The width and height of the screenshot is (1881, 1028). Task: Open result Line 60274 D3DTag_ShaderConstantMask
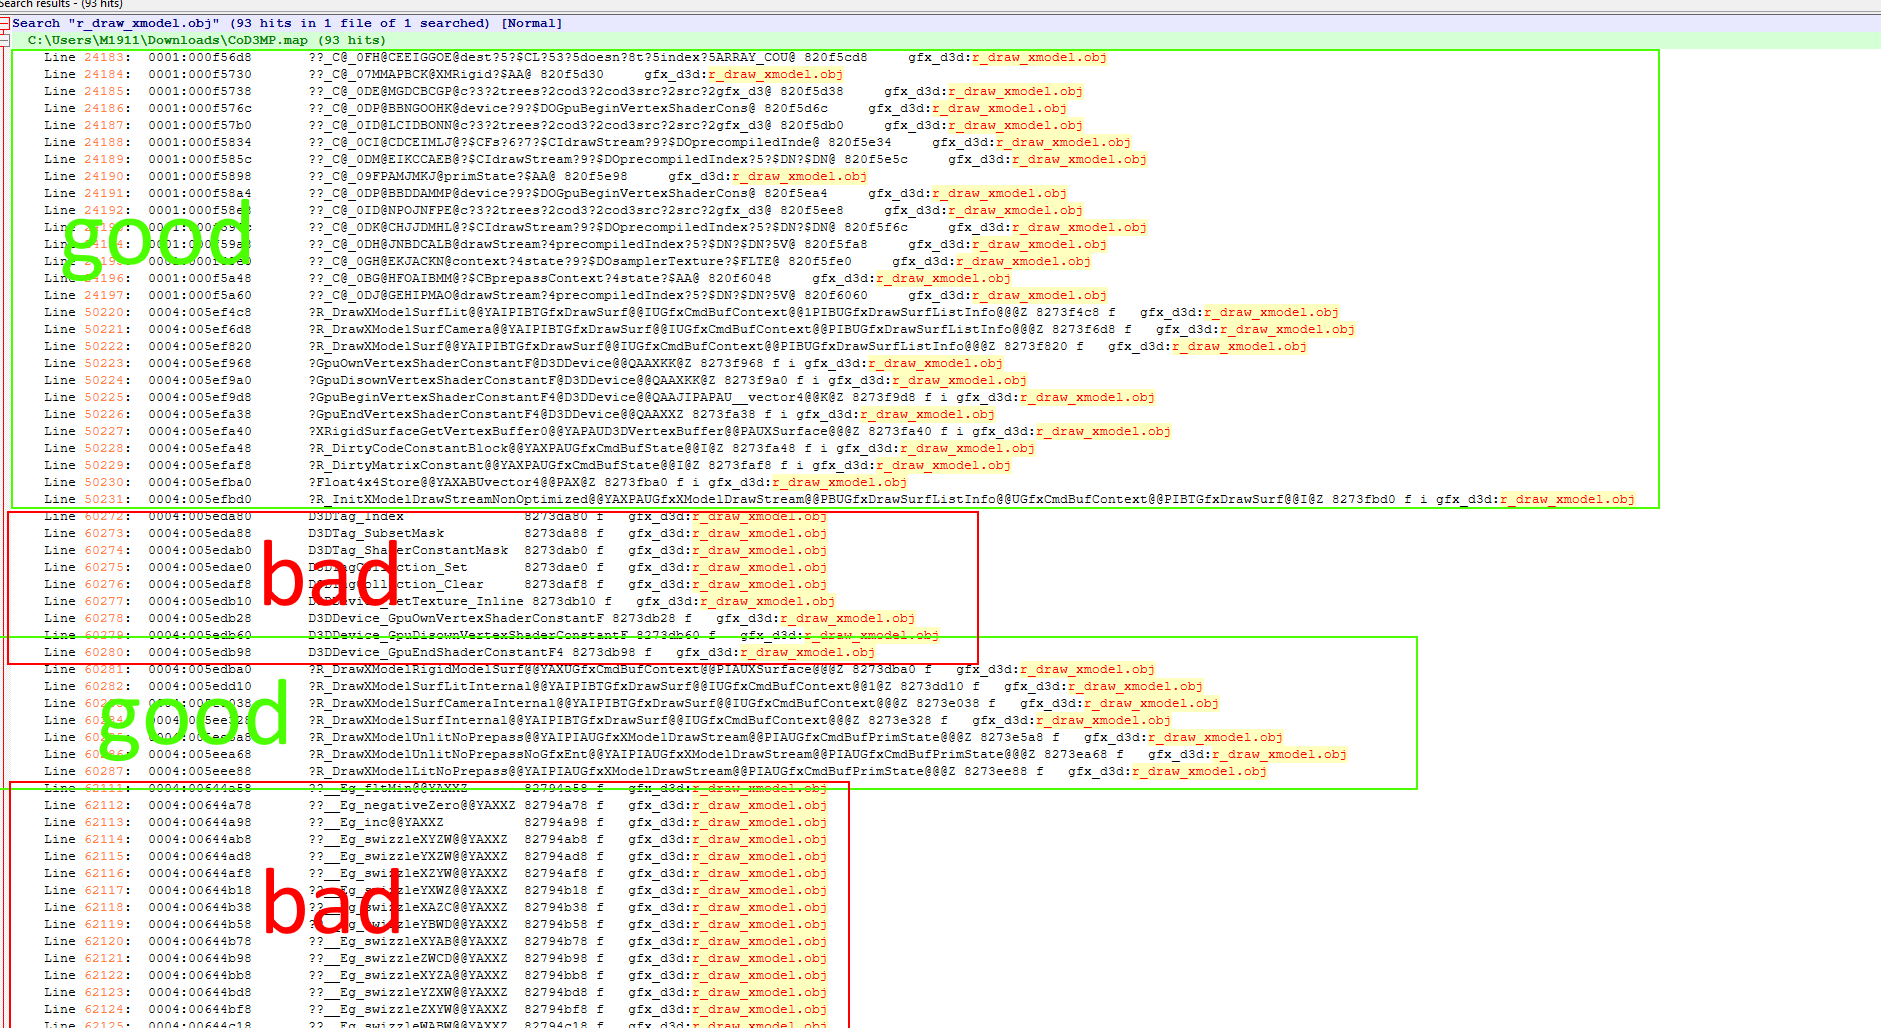coord(435,550)
